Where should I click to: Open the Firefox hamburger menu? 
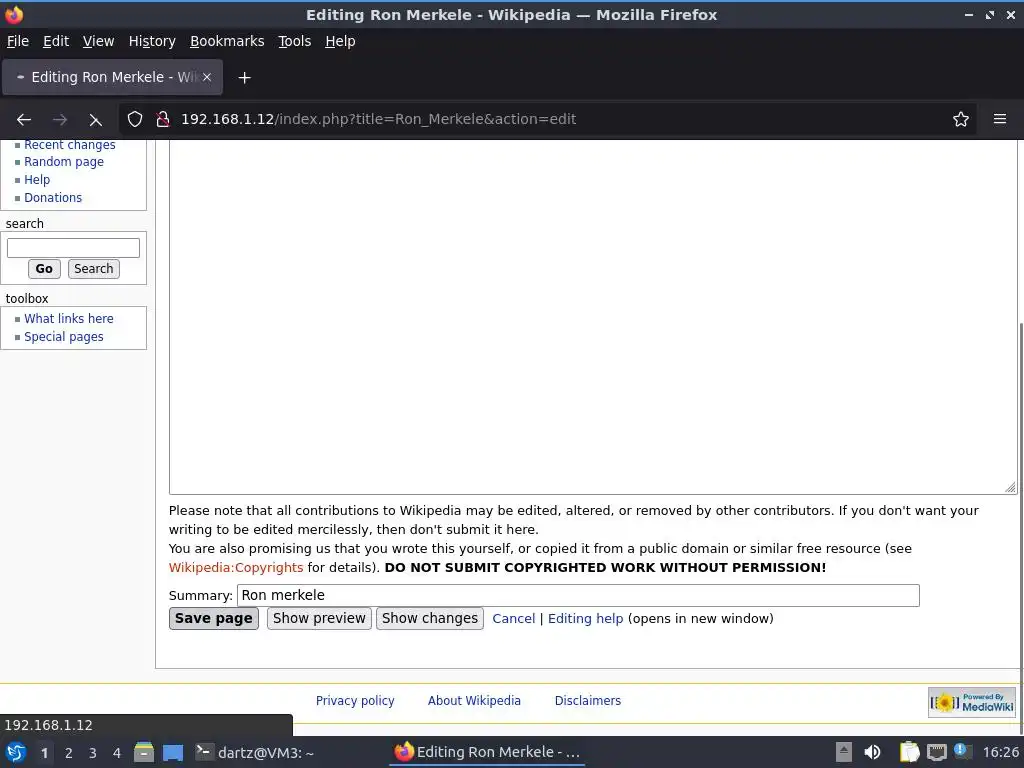(x=1000, y=120)
